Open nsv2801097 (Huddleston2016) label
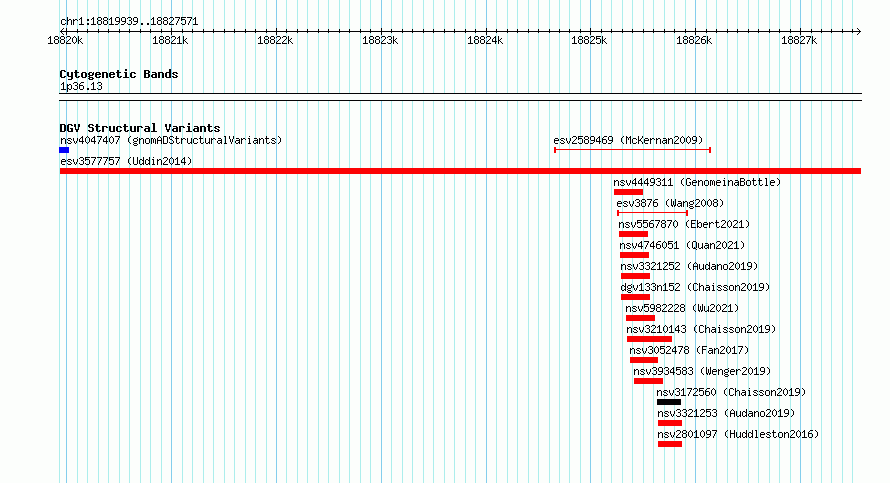 pyautogui.click(x=738, y=434)
